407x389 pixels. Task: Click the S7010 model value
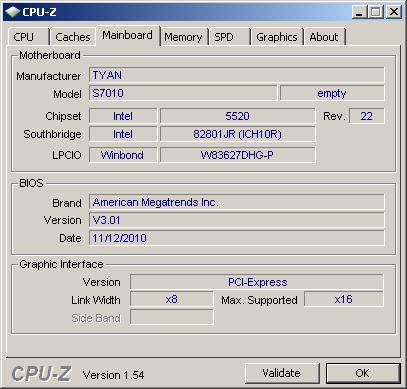coord(183,93)
